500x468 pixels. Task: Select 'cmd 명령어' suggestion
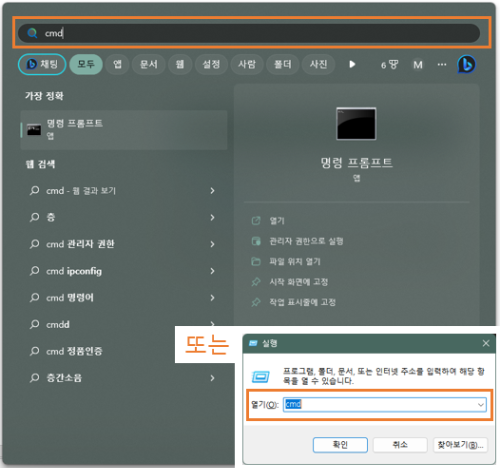pos(70,298)
